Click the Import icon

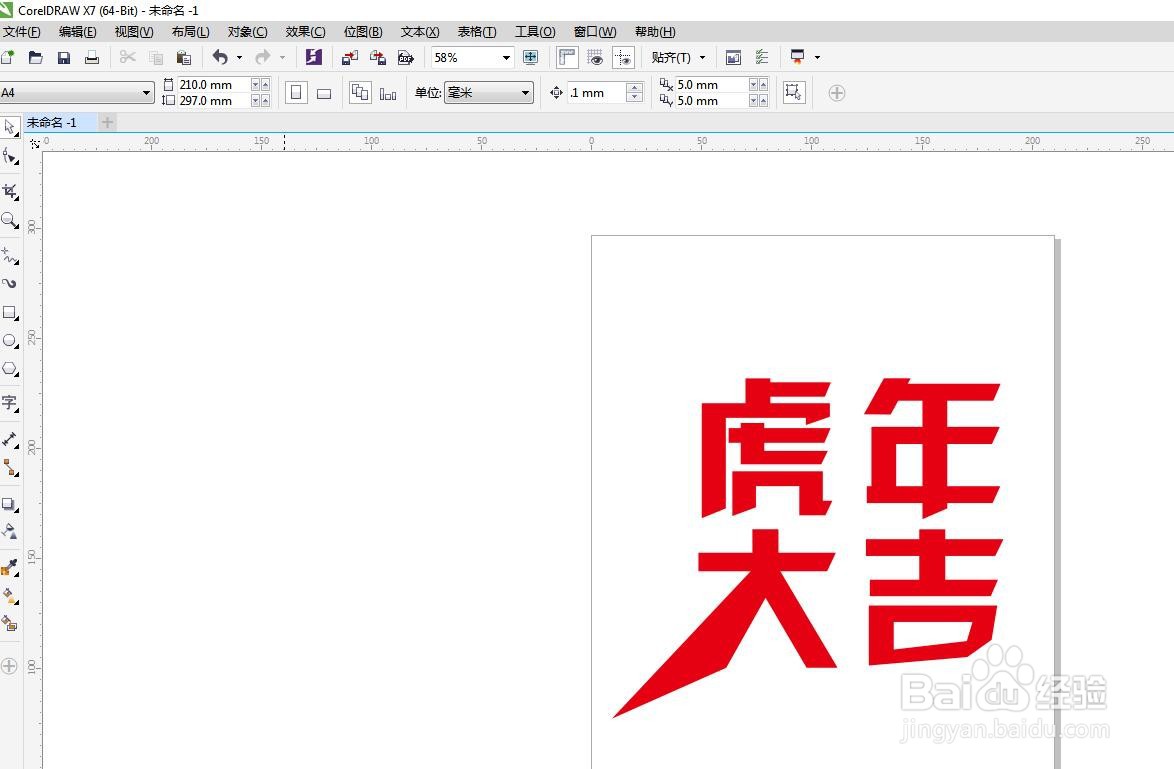(350, 57)
